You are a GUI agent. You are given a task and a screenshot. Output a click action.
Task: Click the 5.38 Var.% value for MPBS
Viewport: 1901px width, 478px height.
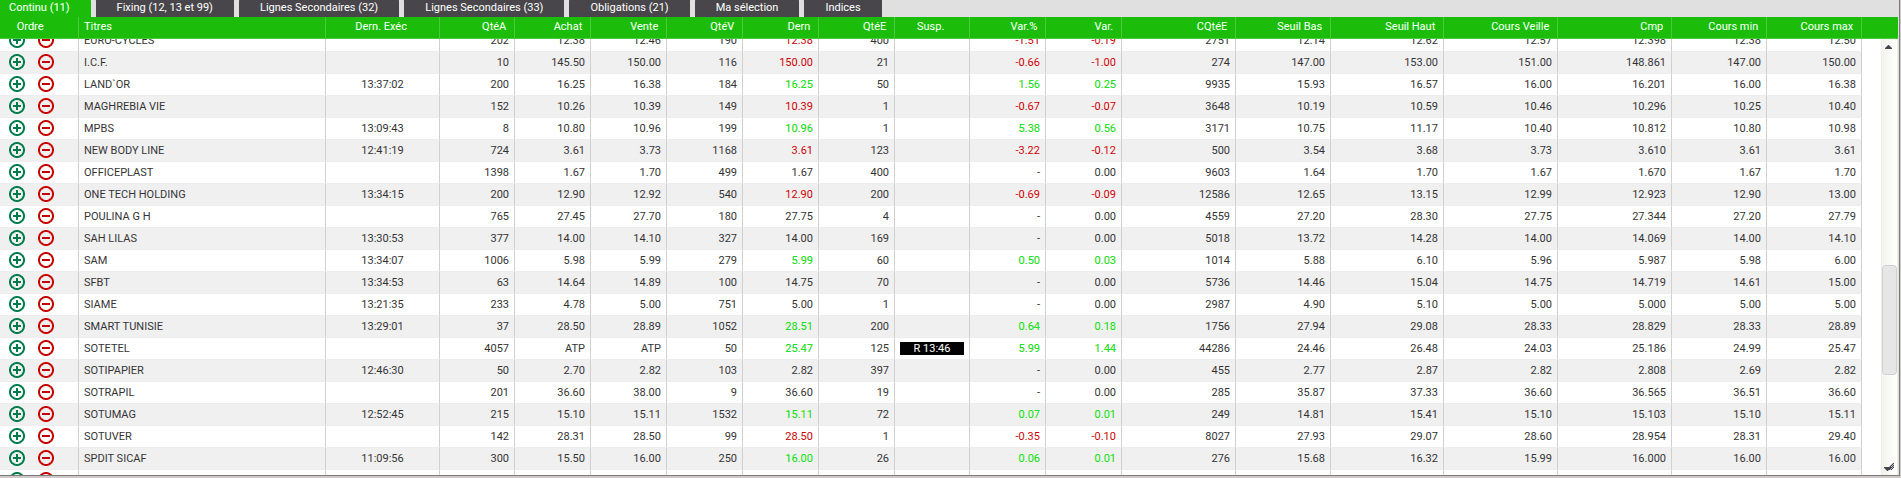click(x=1029, y=128)
